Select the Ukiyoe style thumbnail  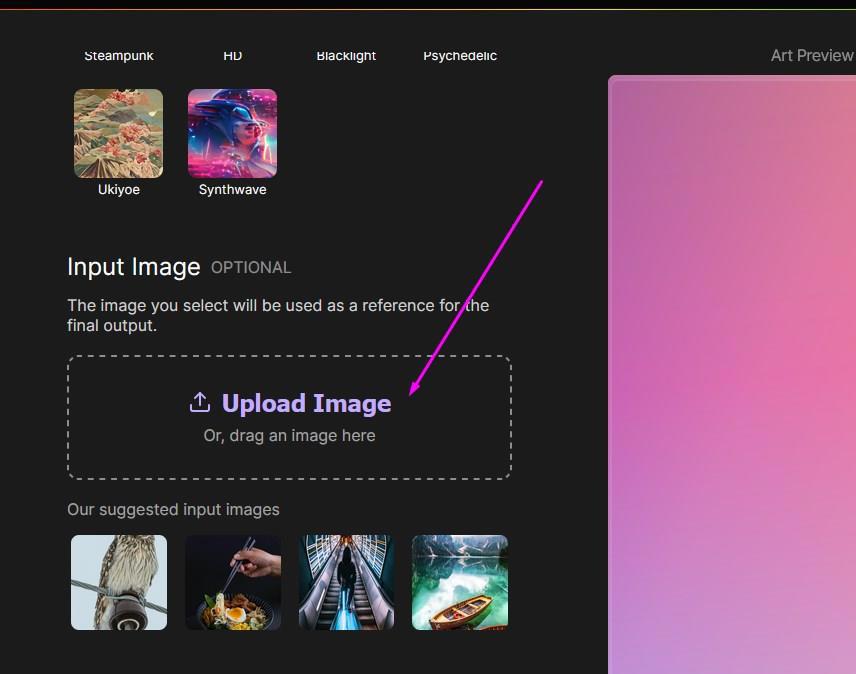(x=118, y=133)
